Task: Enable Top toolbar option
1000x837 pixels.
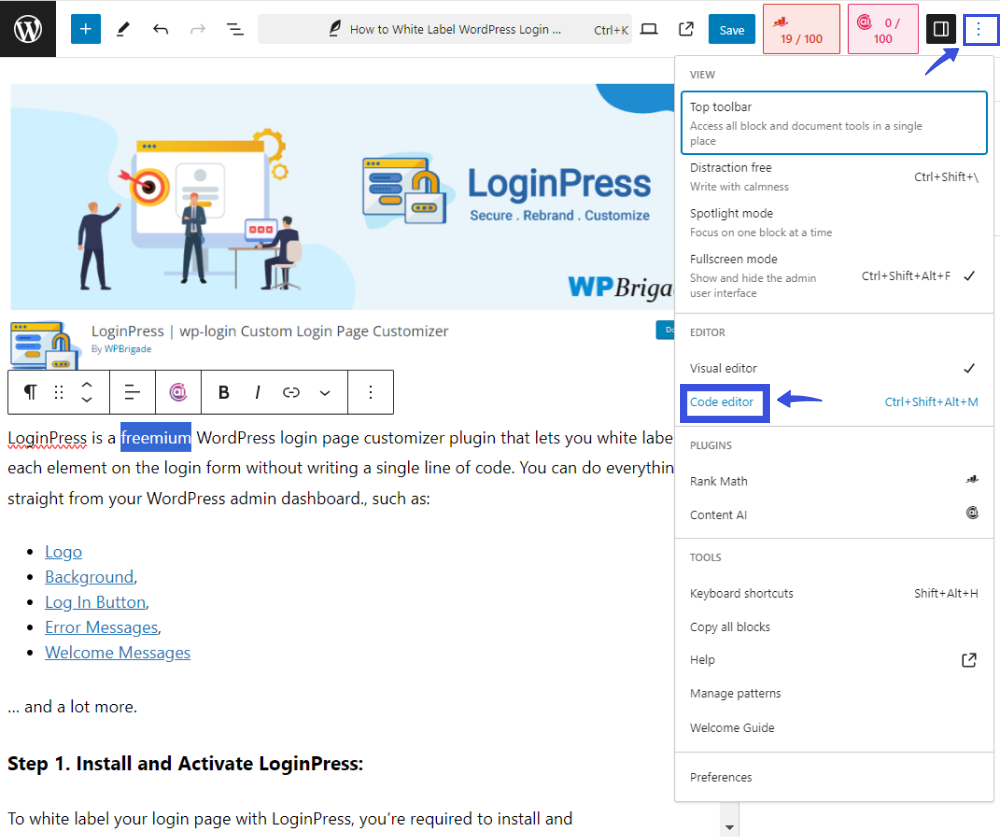Action: [834, 122]
